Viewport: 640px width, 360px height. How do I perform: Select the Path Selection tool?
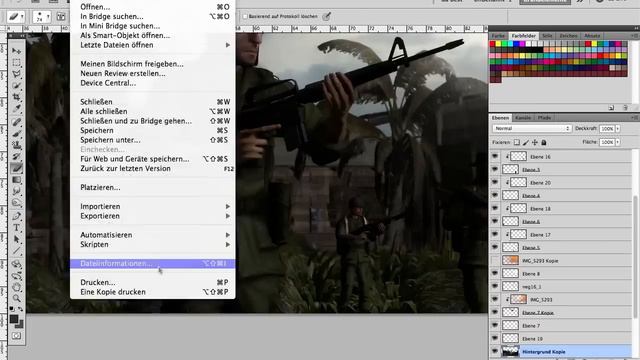[16, 239]
